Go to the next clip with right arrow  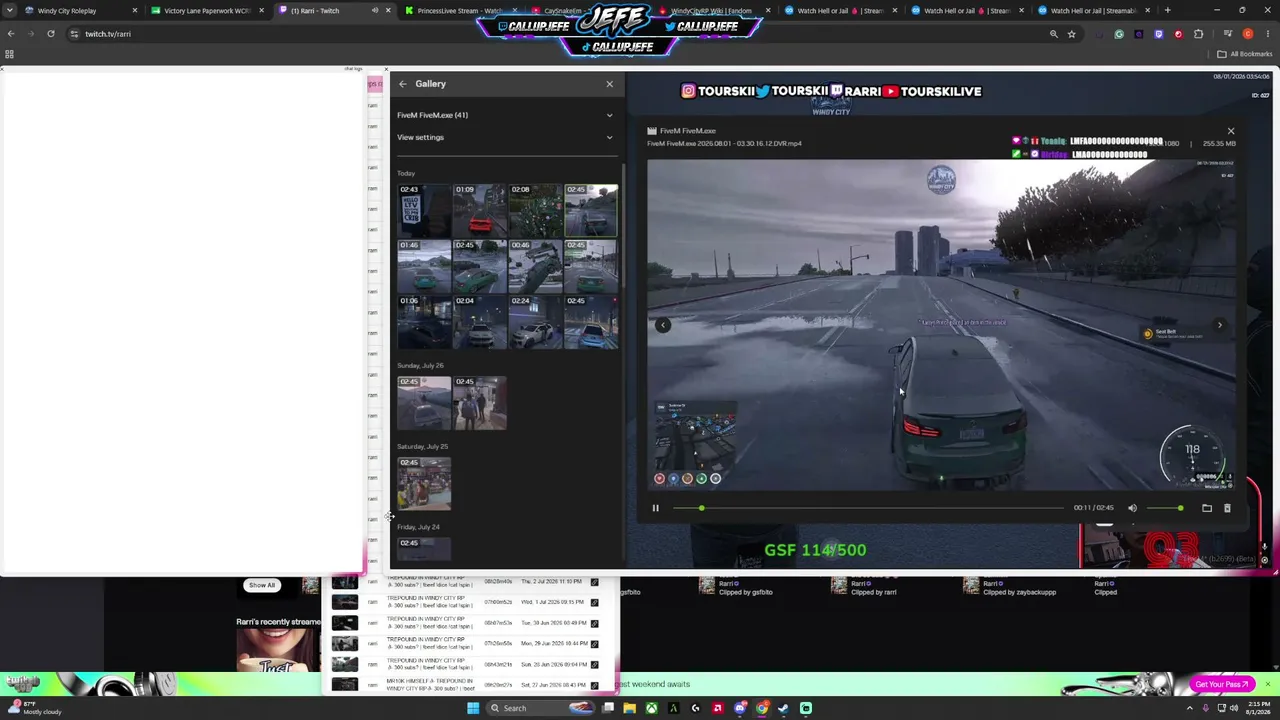1219,325
